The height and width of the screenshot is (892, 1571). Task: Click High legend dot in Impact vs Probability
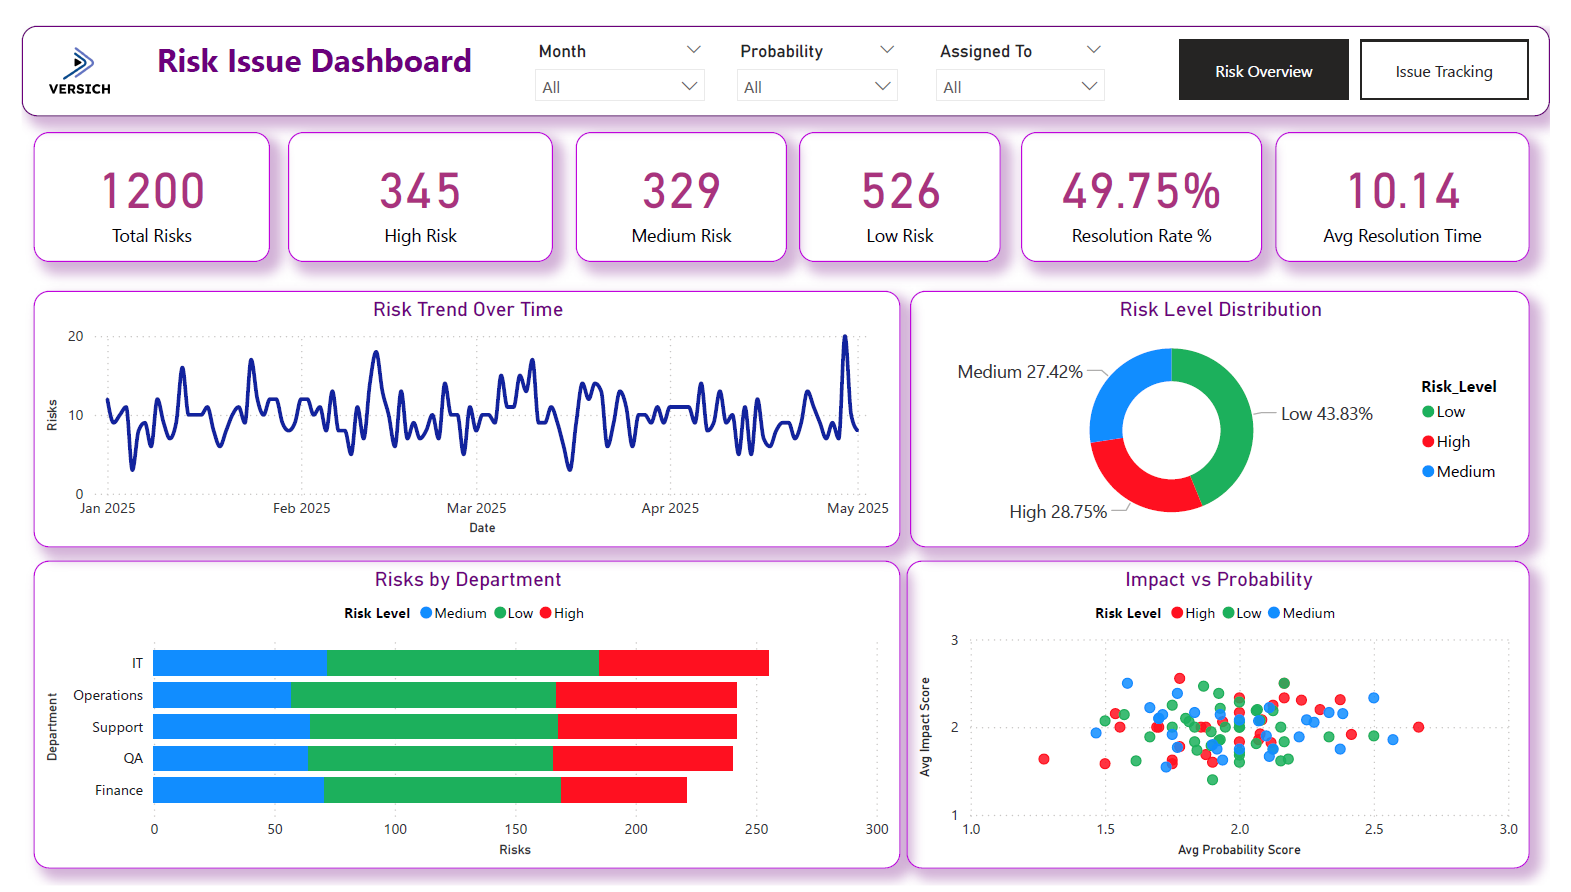pos(1177,613)
